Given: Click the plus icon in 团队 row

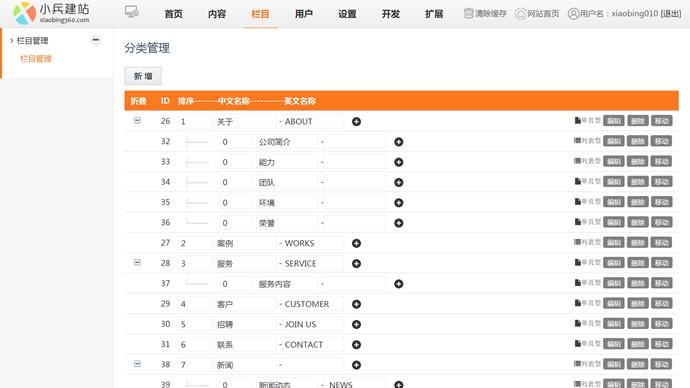Looking at the screenshot, I should (399, 182).
